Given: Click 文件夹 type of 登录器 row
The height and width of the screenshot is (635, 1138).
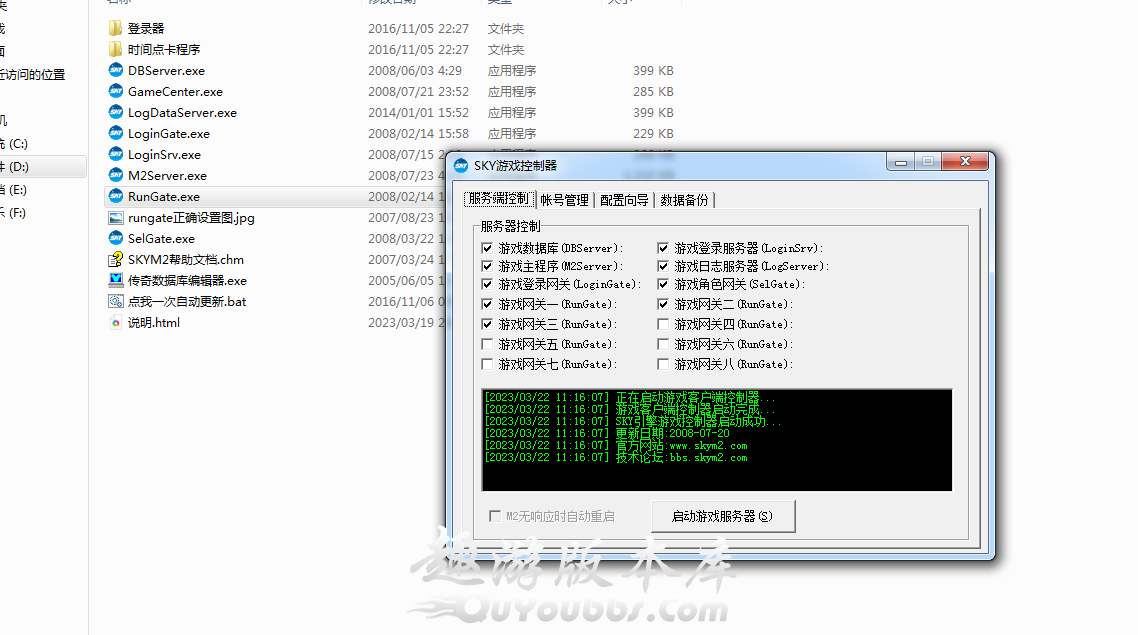Looking at the screenshot, I should 506,28.
